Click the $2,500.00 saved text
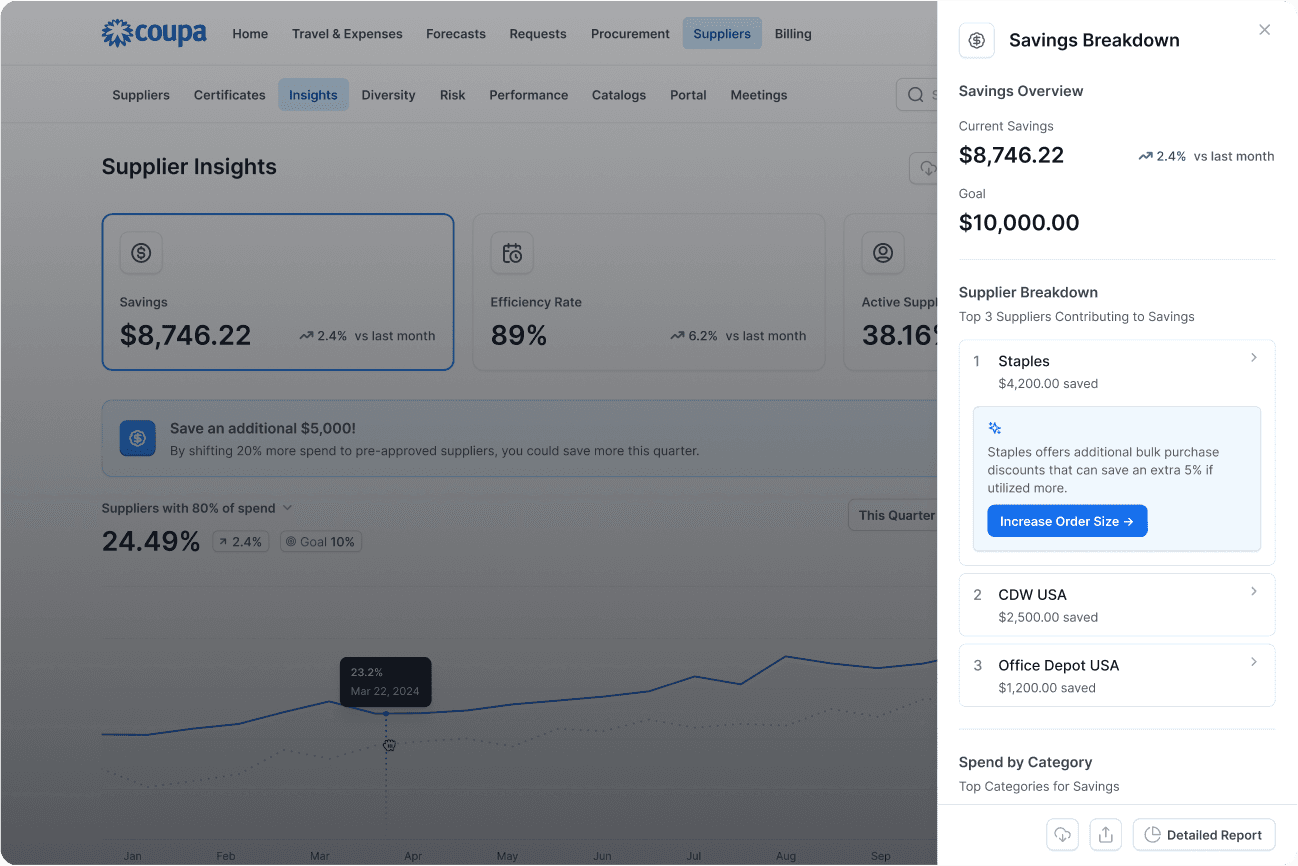Screen dimensions: 1298x866 [x=1048, y=617]
